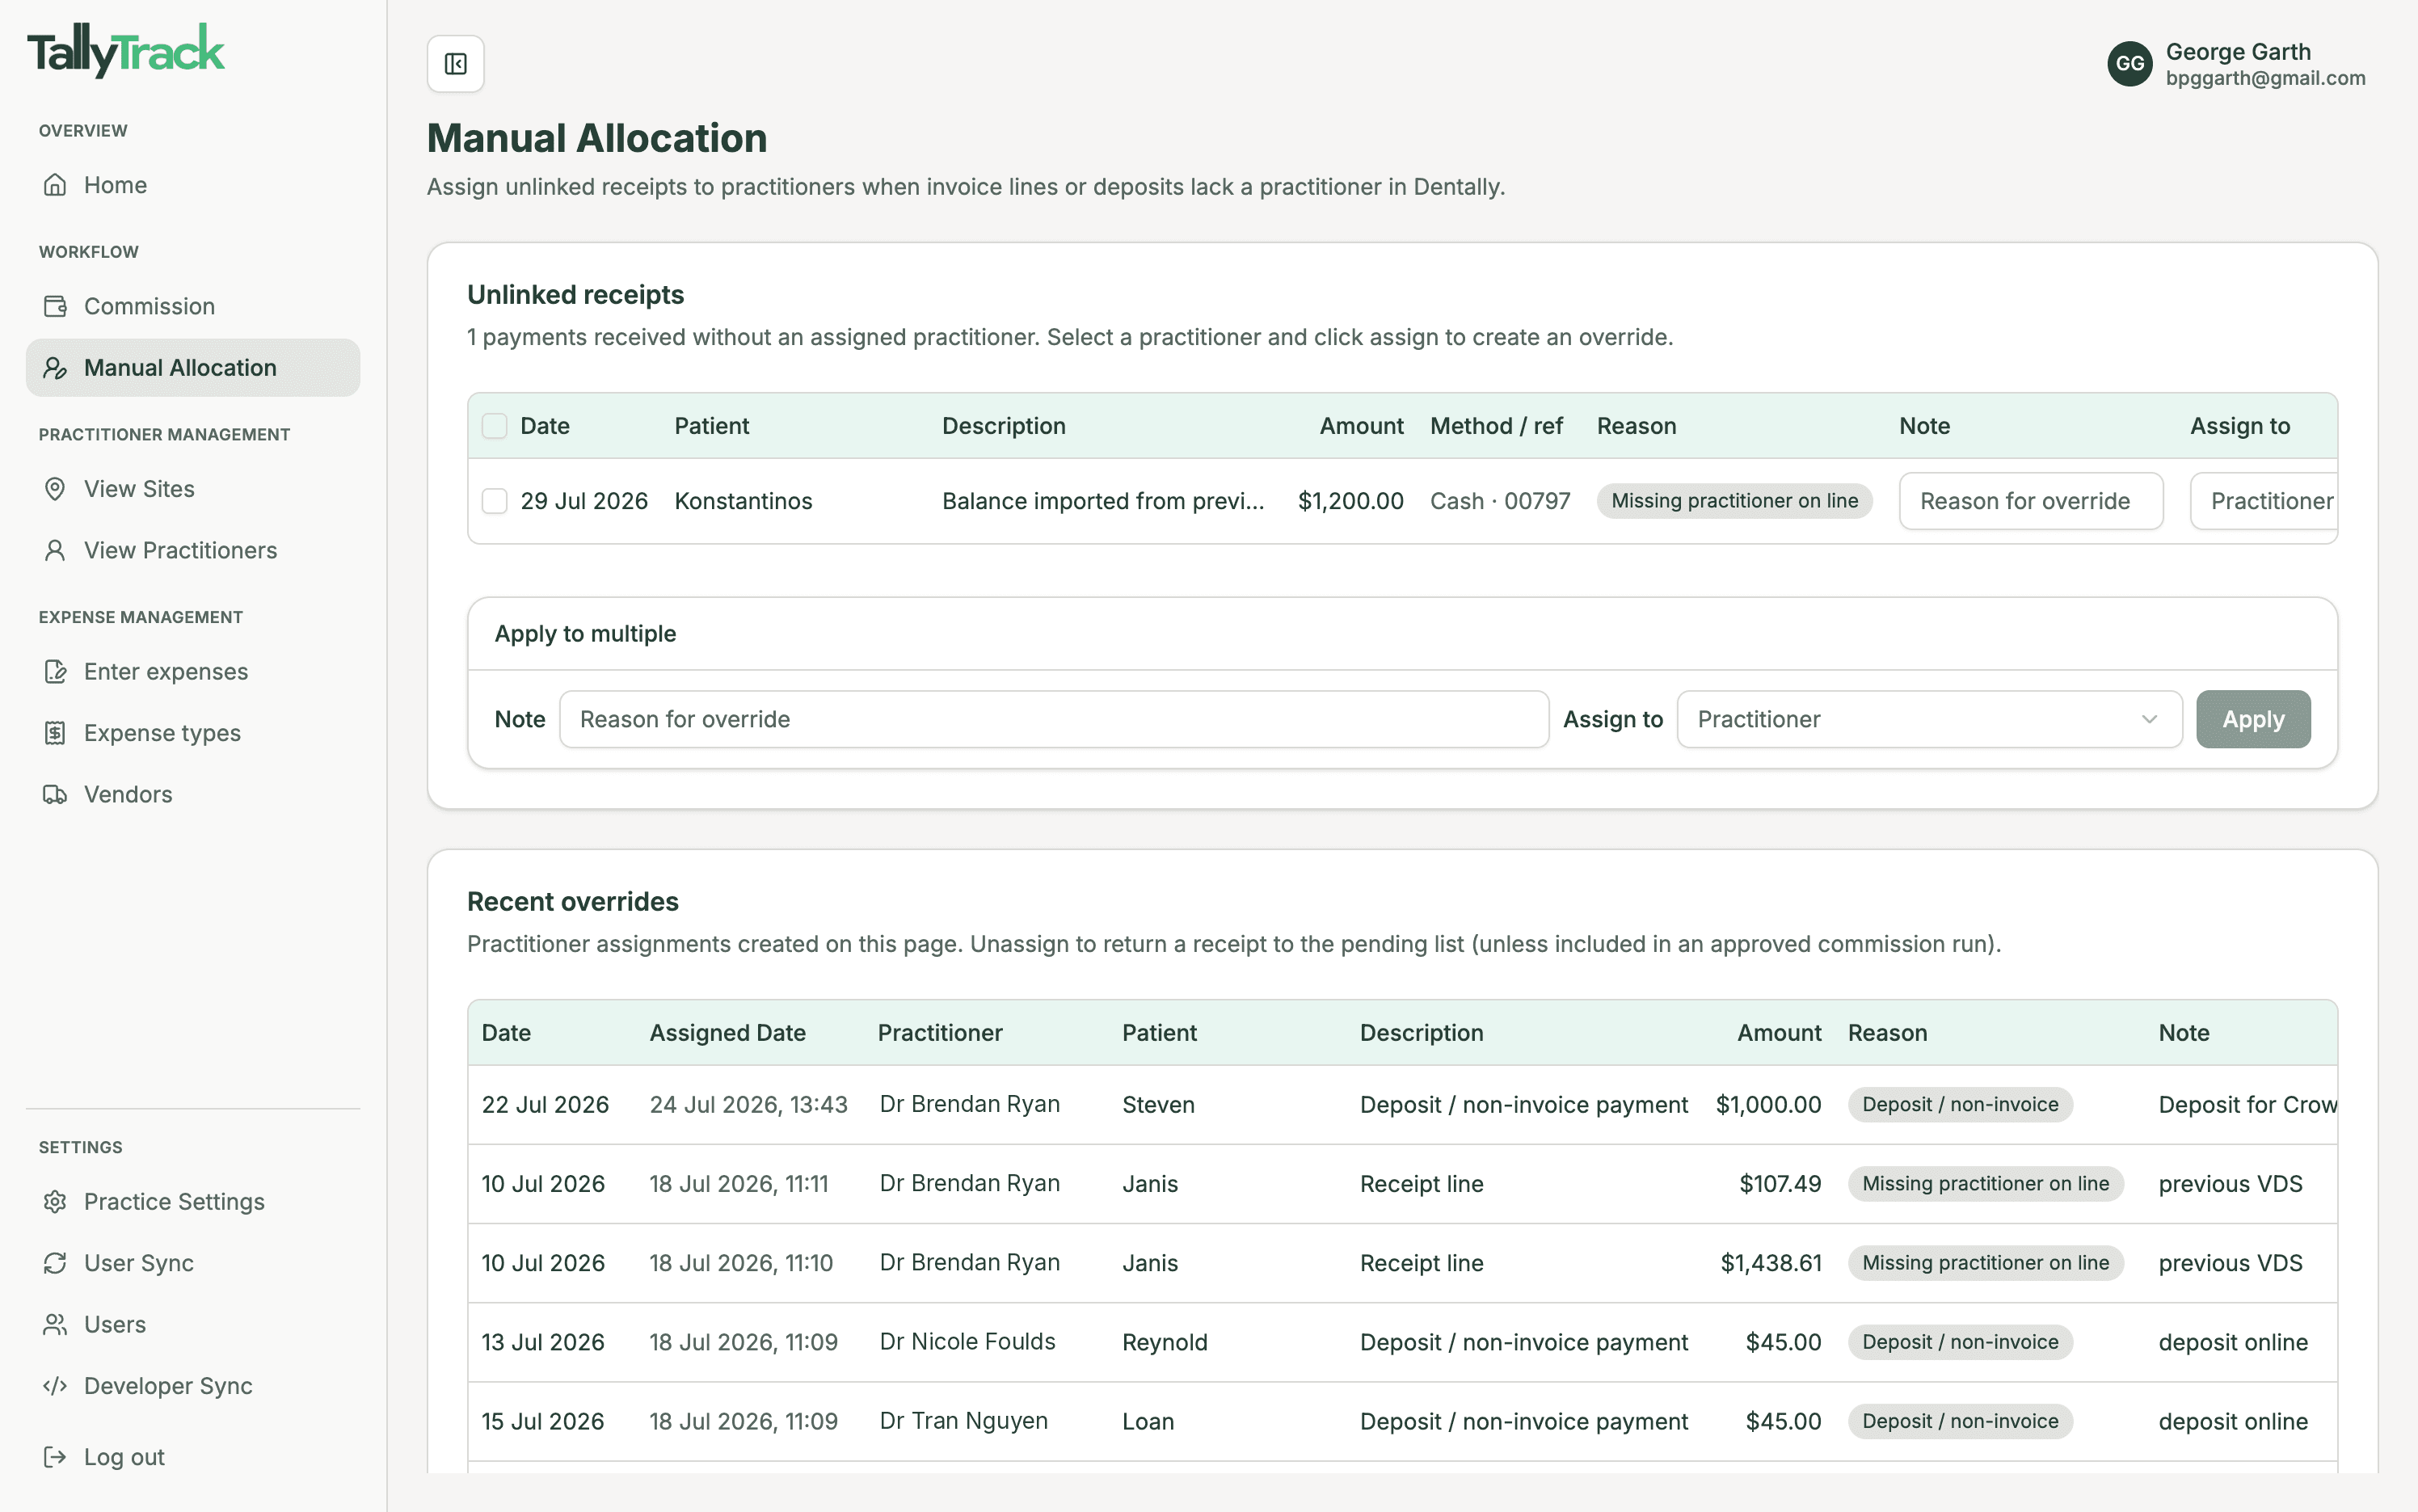Open the Commission wallet icon
Image resolution: width=2418 pixels, height=1512 pixels.
(x=55, y=306)
